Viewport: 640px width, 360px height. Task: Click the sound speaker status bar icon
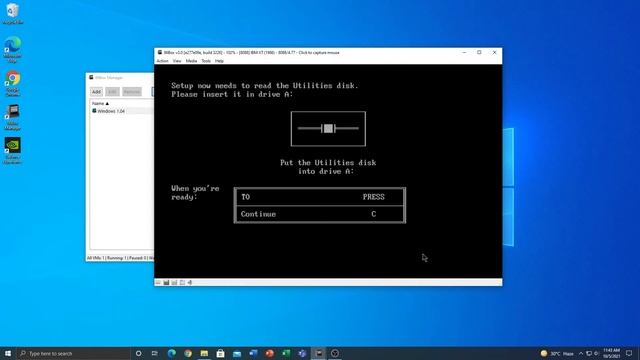click(190, 282)
